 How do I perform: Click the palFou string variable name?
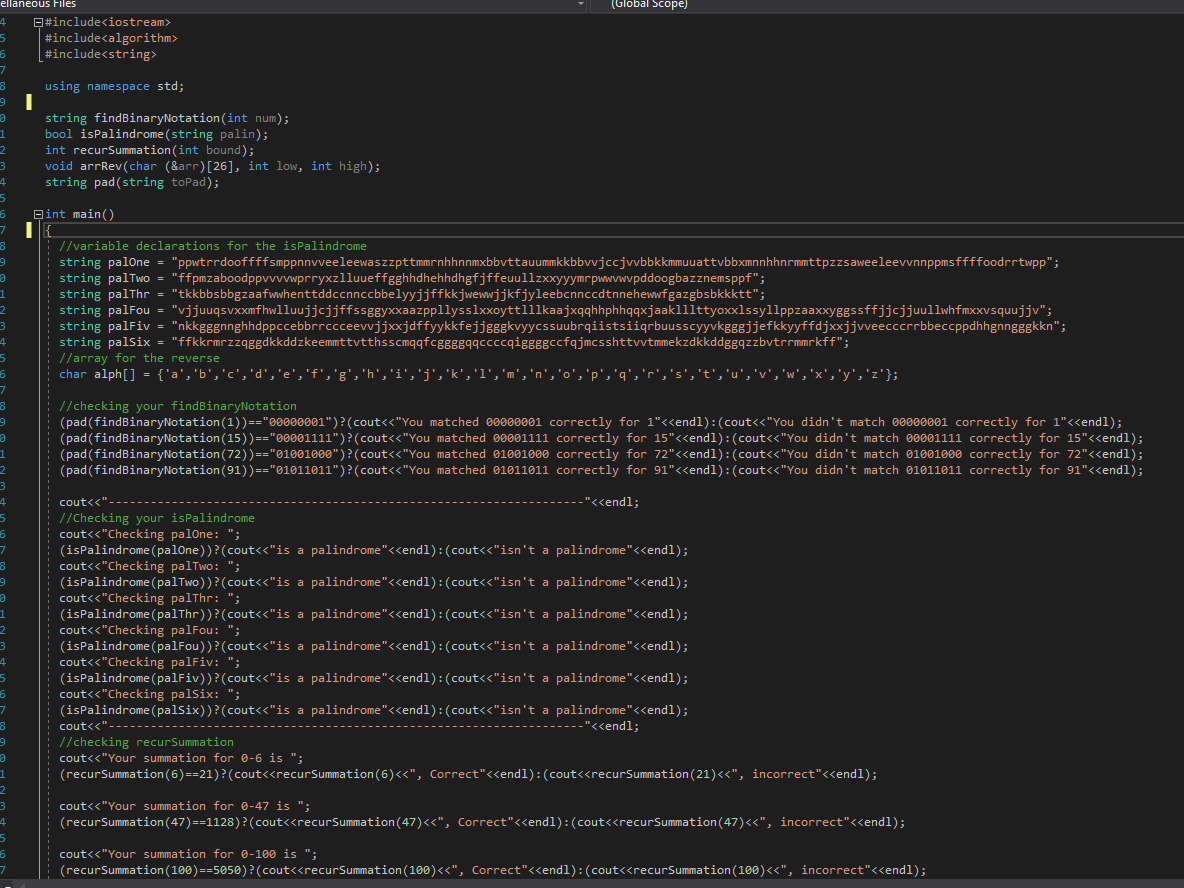[128, 310]
